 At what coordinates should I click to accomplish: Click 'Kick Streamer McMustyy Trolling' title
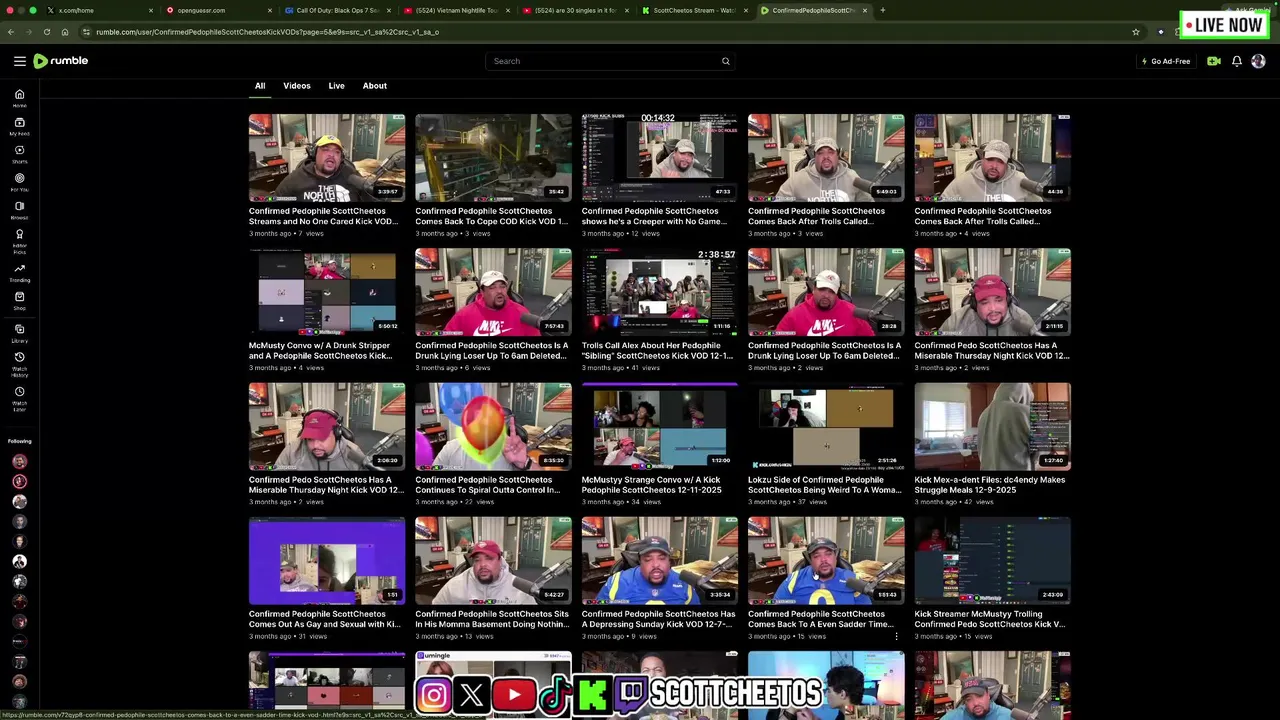[990, 619]
